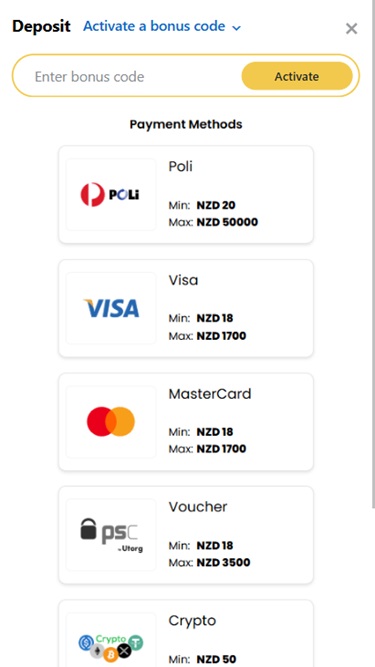Click the Deposit title text
This screenshot has width=375, height=667.
pyautogui.click(x=41, y=26)
